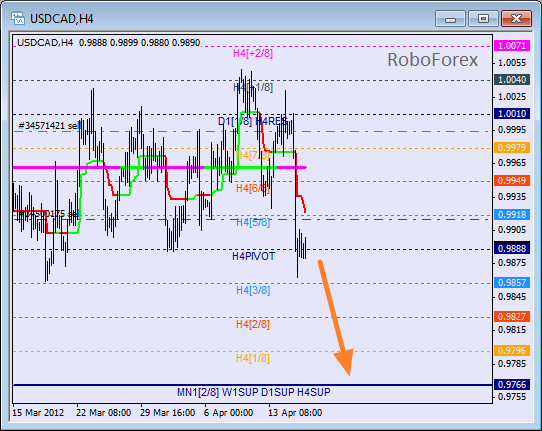Image resolution: width=542 pixels, height=431 pixels.
Task: Click the 1.0025 price scale value
Action: click(x=512, y=97)
